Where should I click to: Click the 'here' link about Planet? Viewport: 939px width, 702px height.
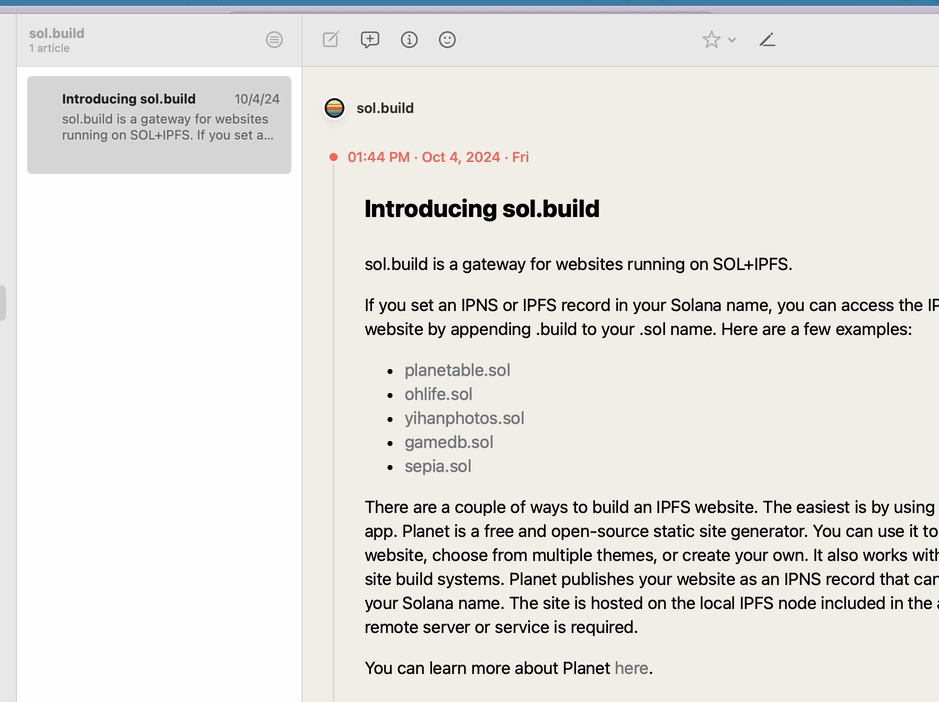coord(631,668)
